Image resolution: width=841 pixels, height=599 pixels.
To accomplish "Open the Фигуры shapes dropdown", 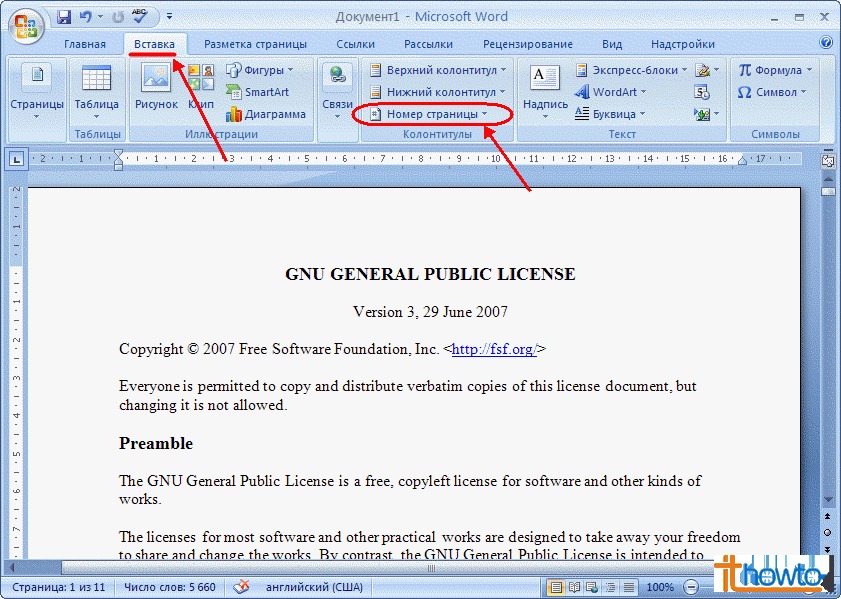I will click(260, 70).
